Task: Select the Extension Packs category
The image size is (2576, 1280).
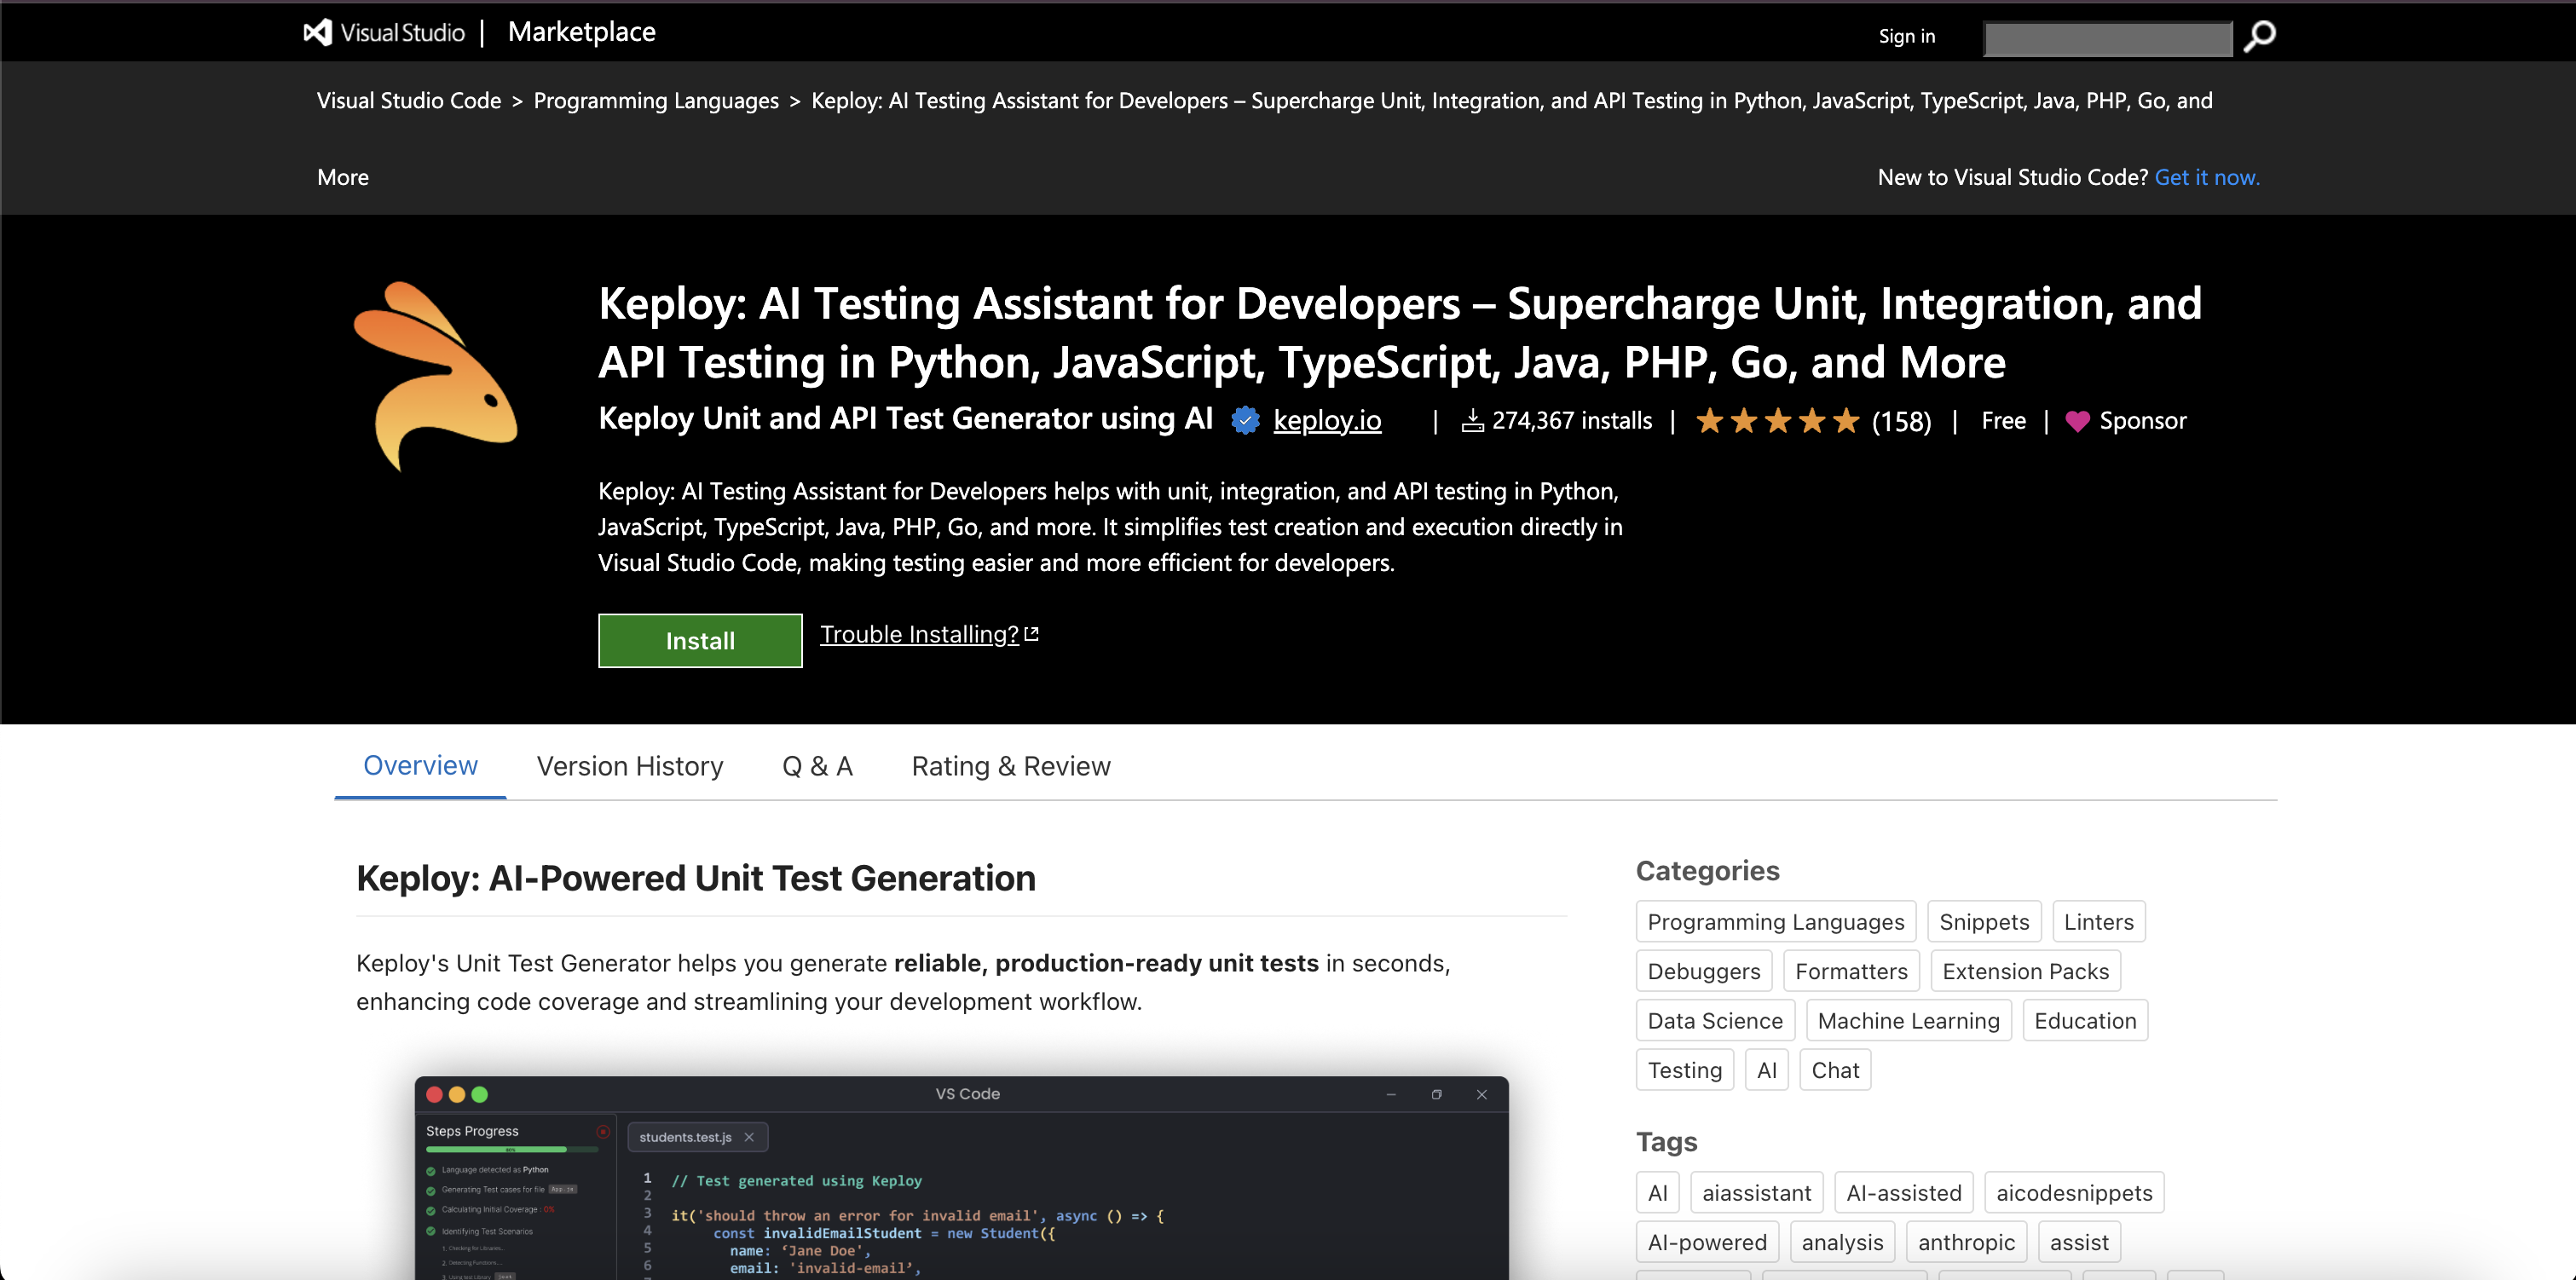Action: point(2025,971)
